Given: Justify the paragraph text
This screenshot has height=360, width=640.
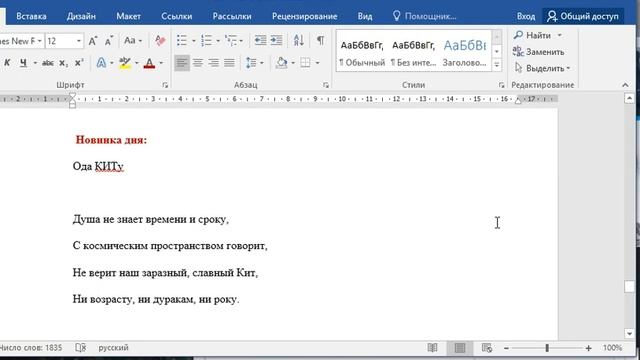Looking at the screenshot, I should pos(229,63).
